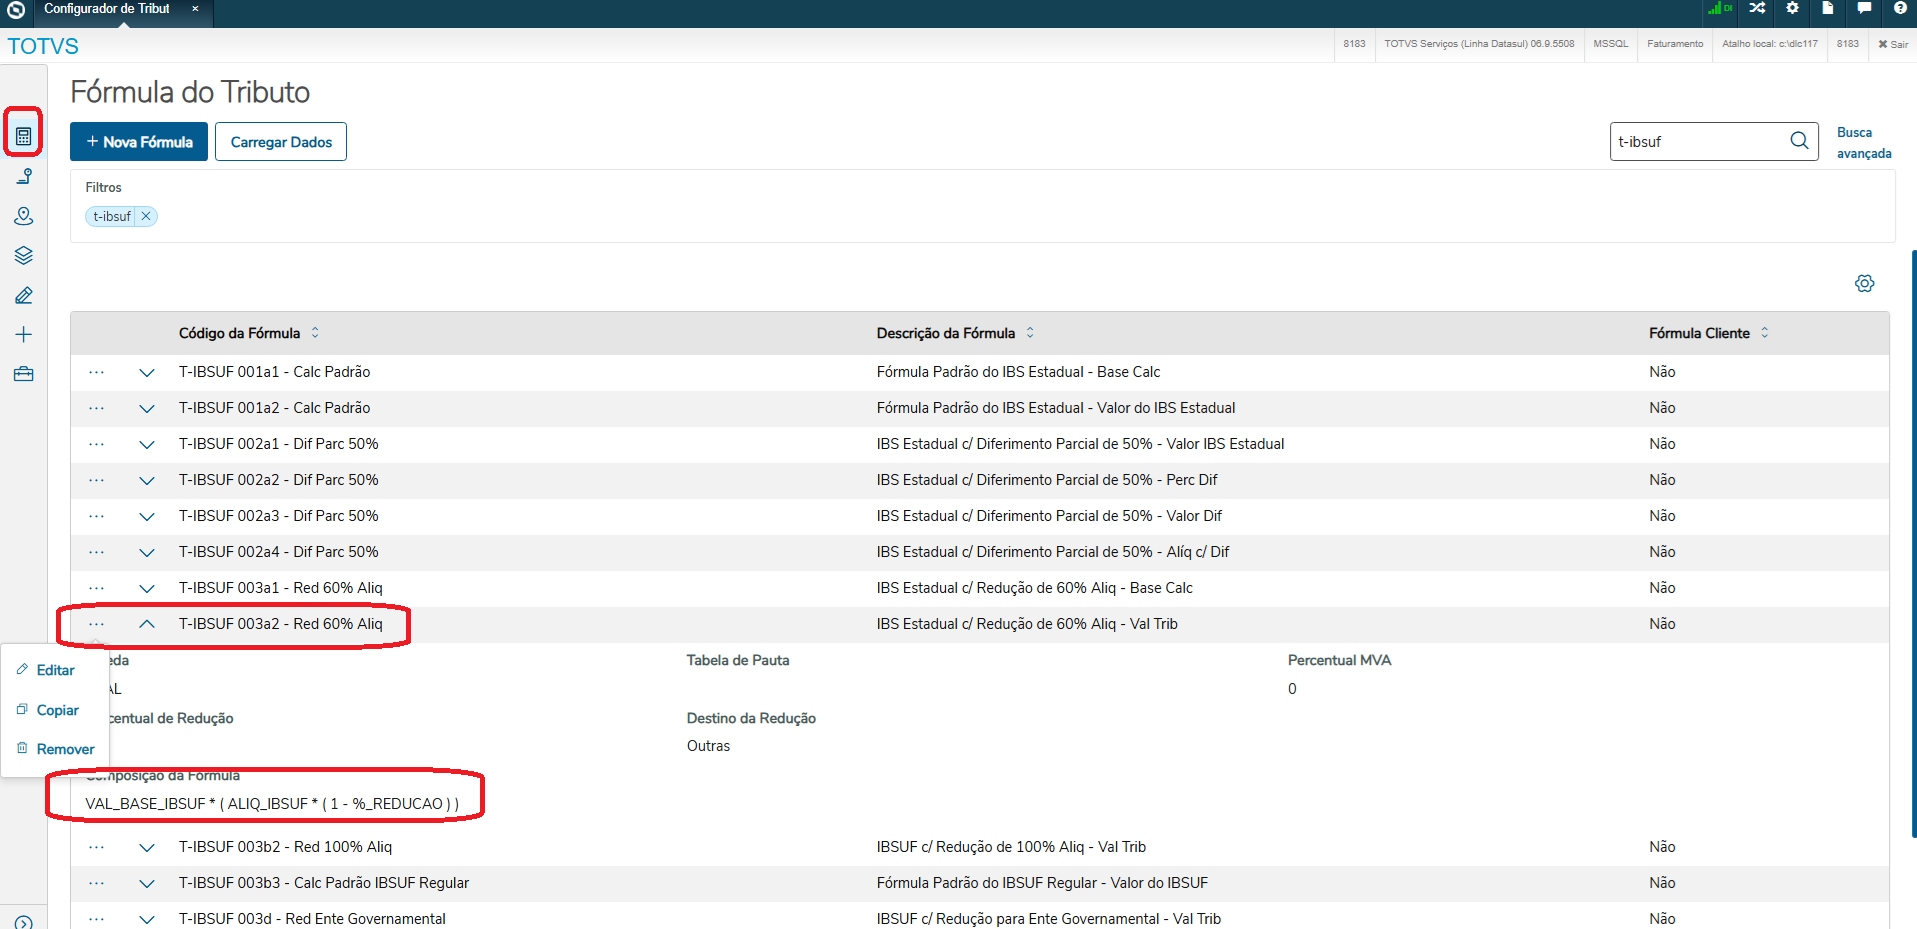The image size is (1917, 929).
Task: Open the chat message icon
Action: (1864, 8)
